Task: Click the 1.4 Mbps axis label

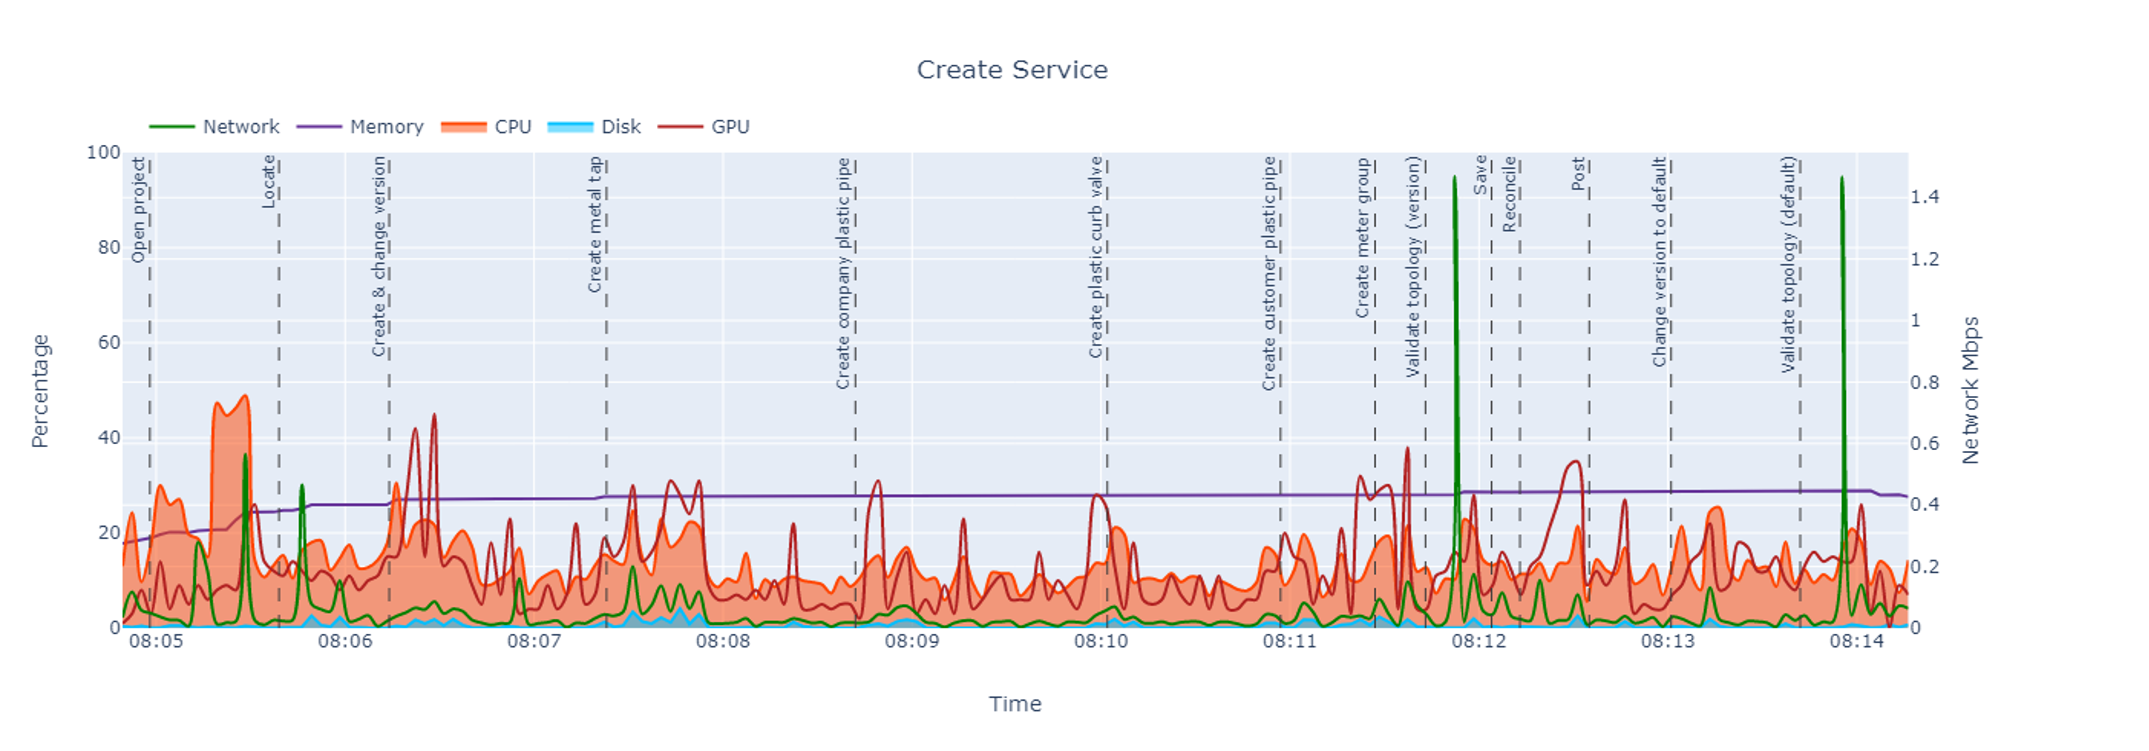Action: coord(1925,197)
